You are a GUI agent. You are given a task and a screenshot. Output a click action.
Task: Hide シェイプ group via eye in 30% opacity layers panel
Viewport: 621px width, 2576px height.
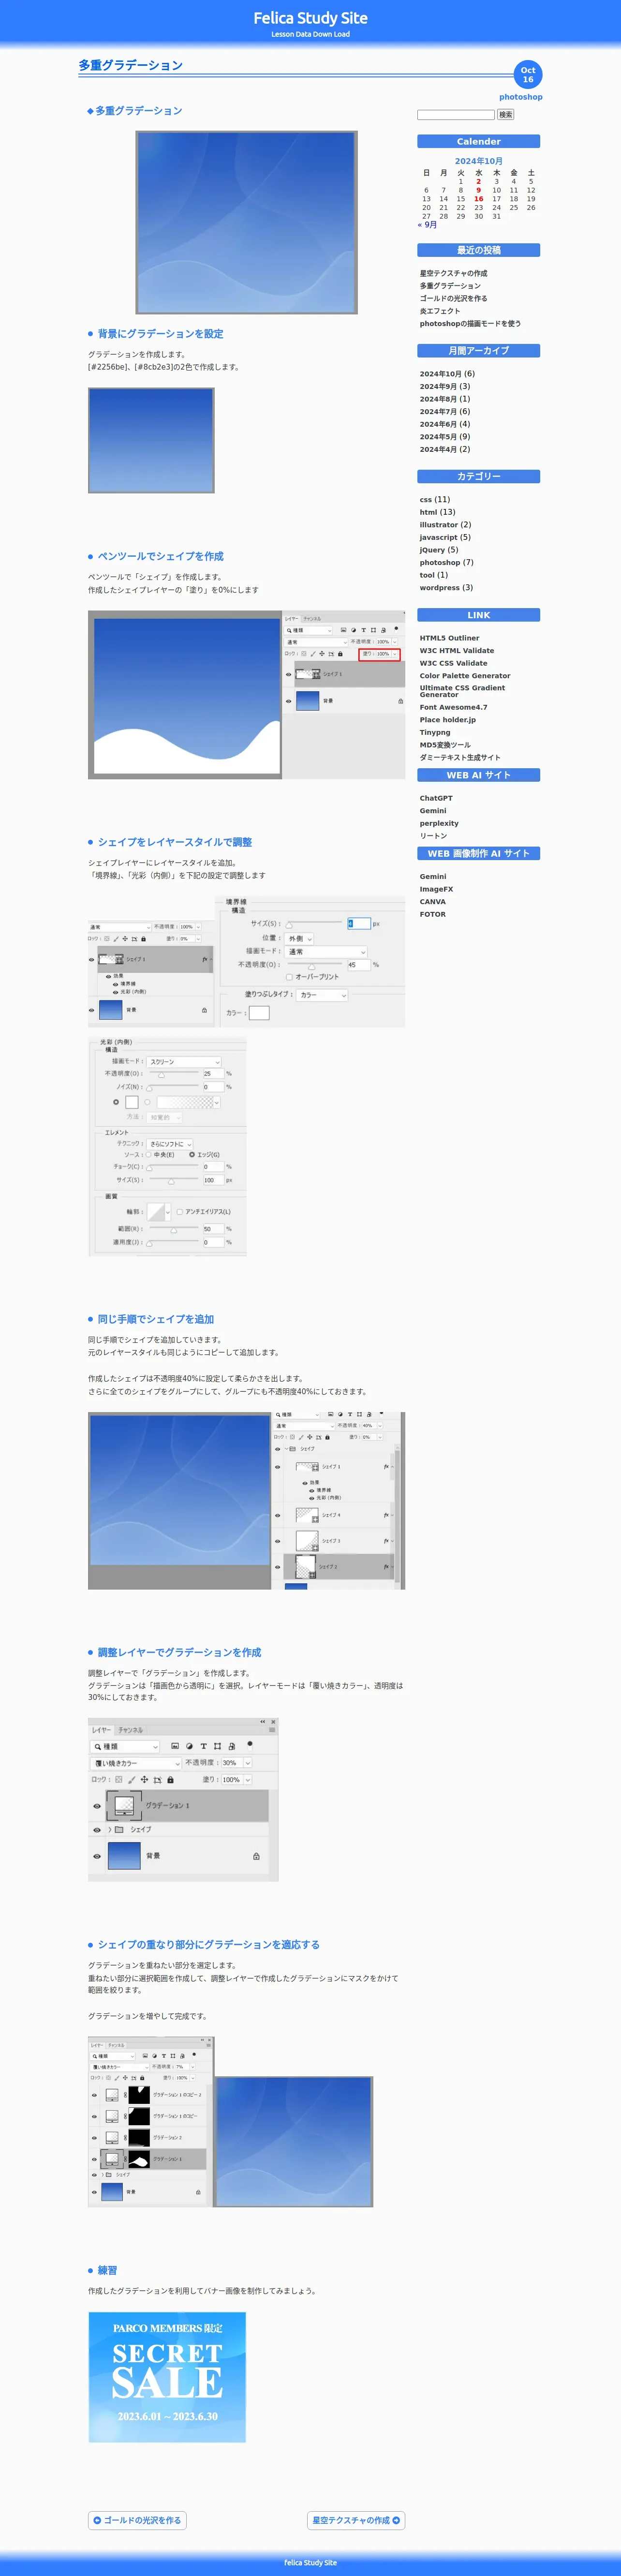97,1829
